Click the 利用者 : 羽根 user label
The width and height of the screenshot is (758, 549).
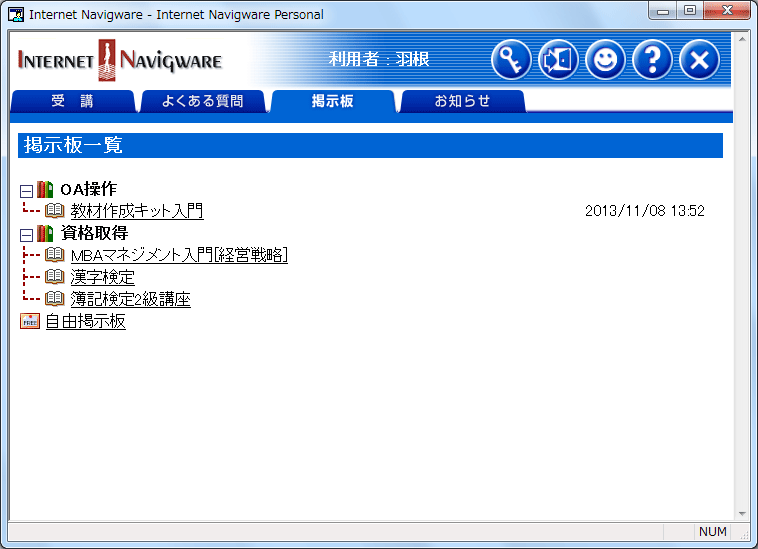coord(379,59)
